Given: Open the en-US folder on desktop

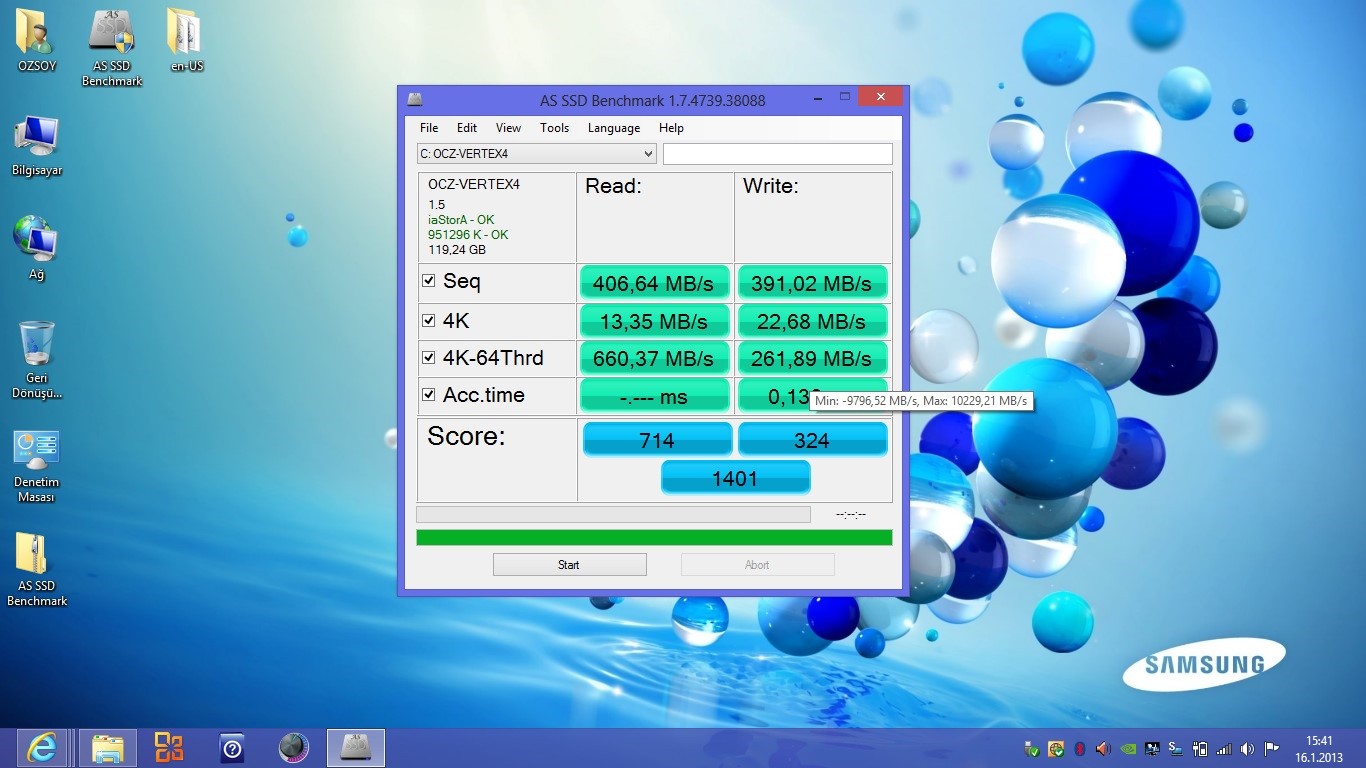Looking at the screenshot, I should click(186, 40).
